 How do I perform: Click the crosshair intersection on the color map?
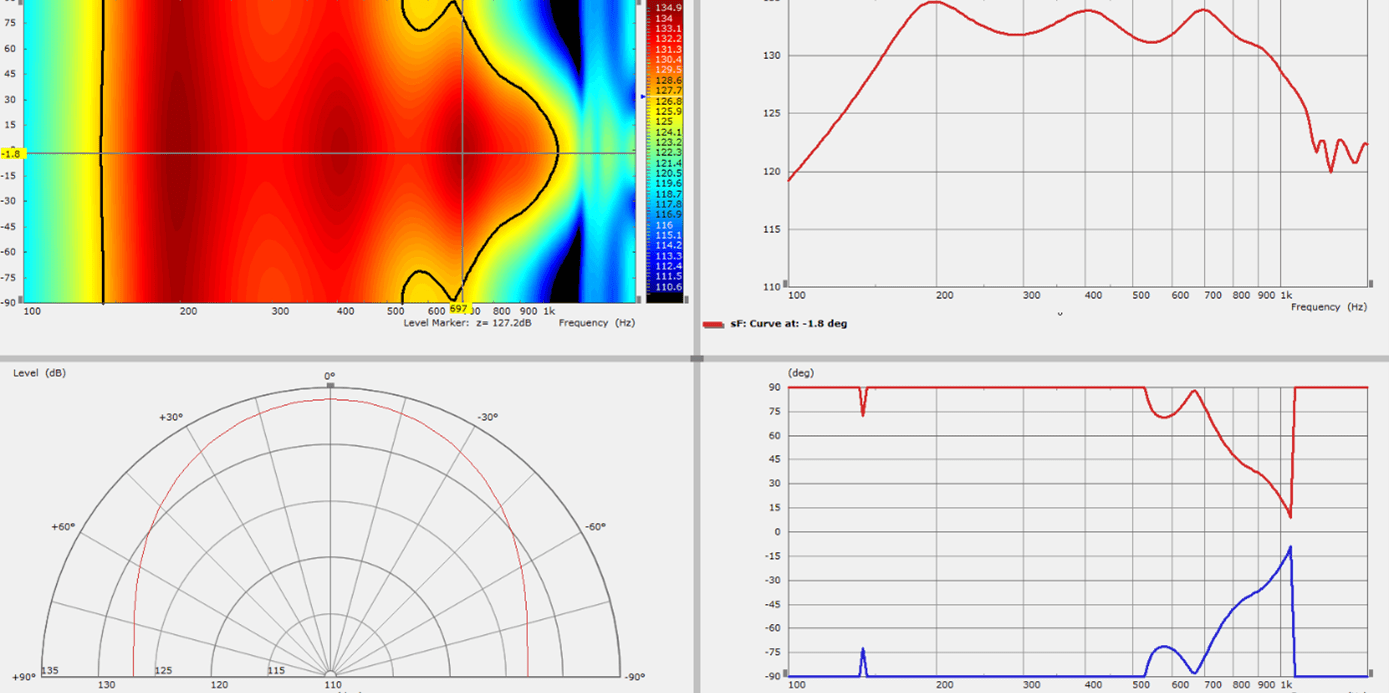462,153
